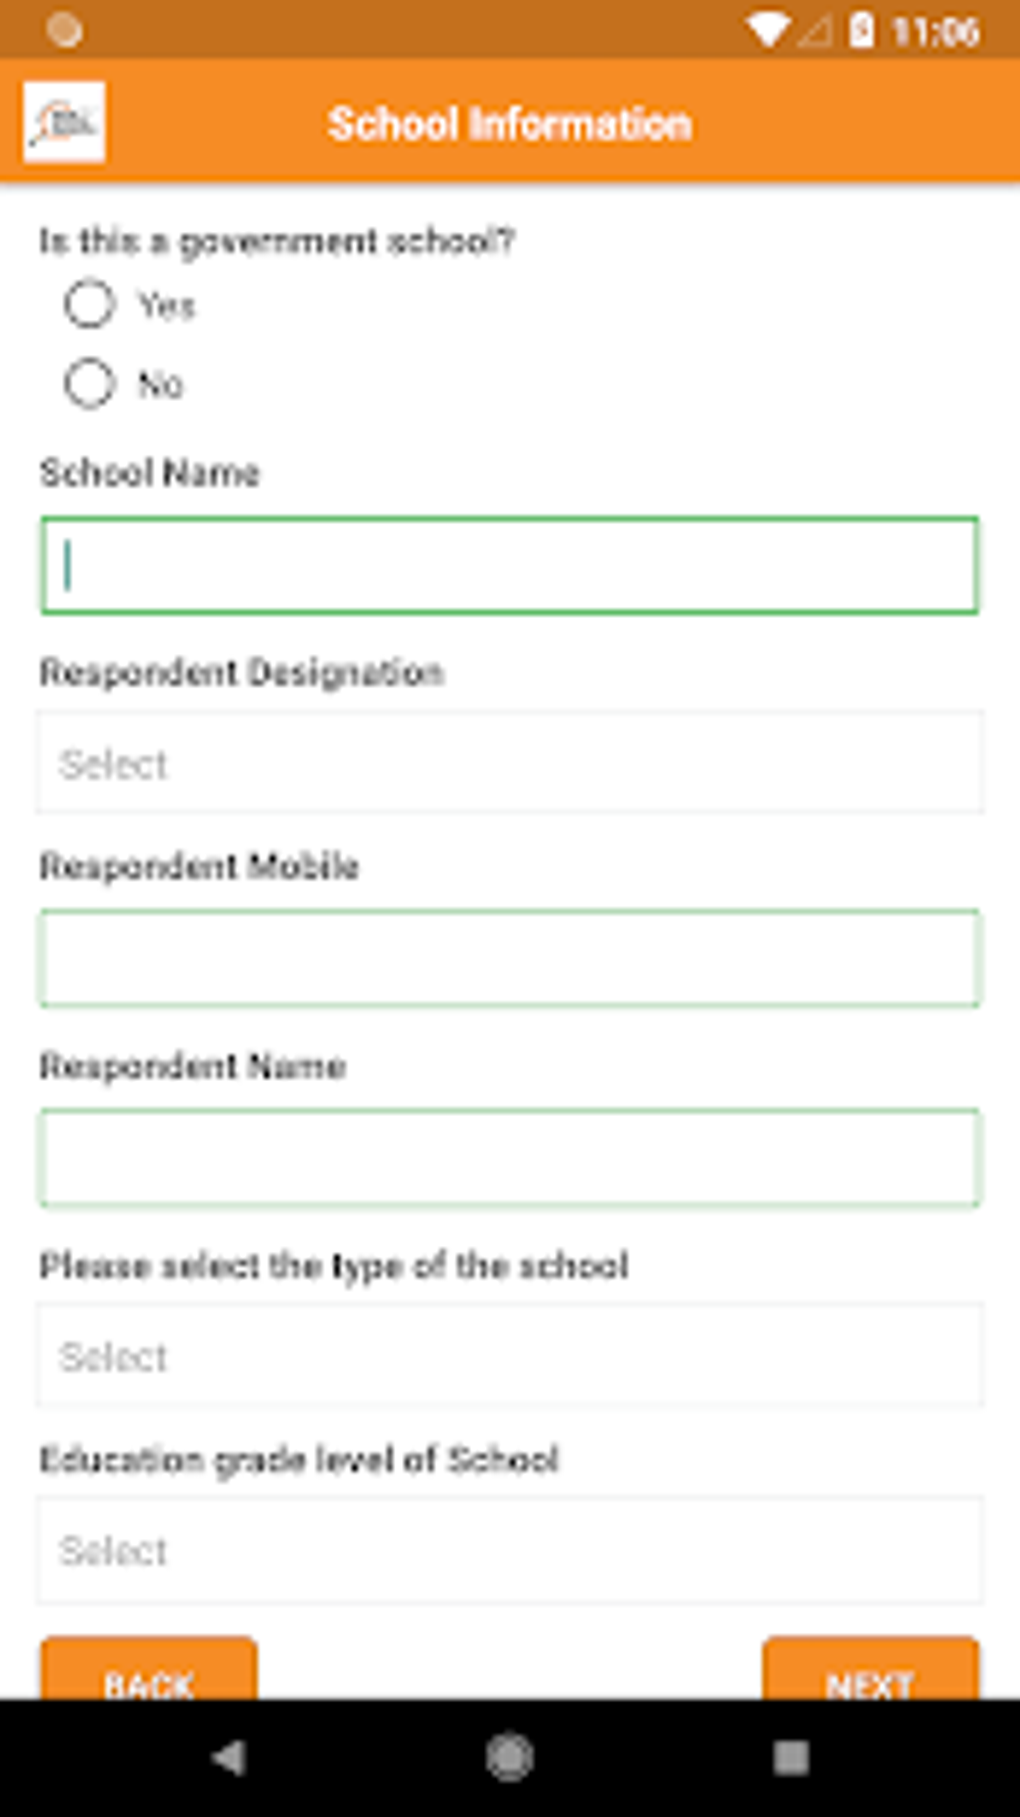Click the Respondent Mobile input field

coord(510,958)
